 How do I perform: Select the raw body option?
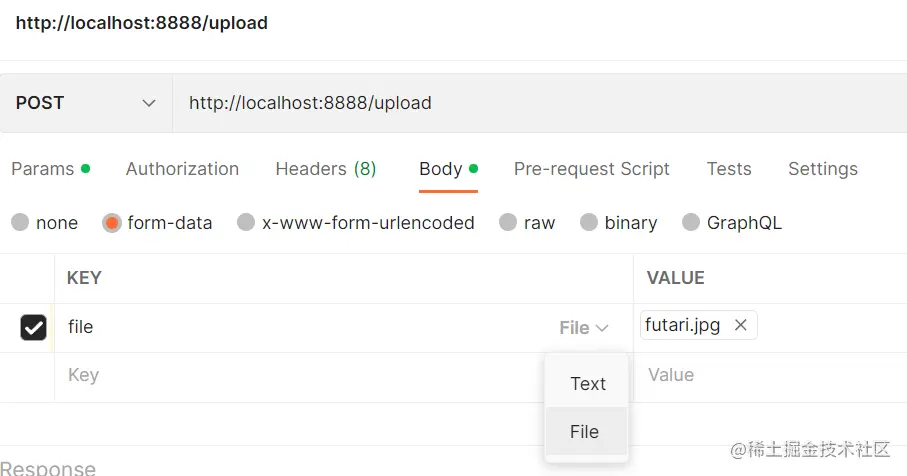[508, 223]
